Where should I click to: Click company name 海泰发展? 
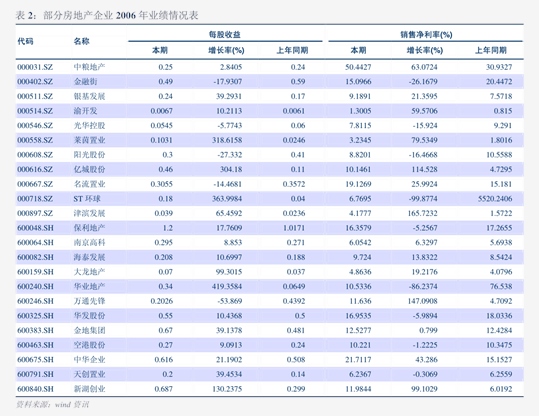click(x=89, y=257)
